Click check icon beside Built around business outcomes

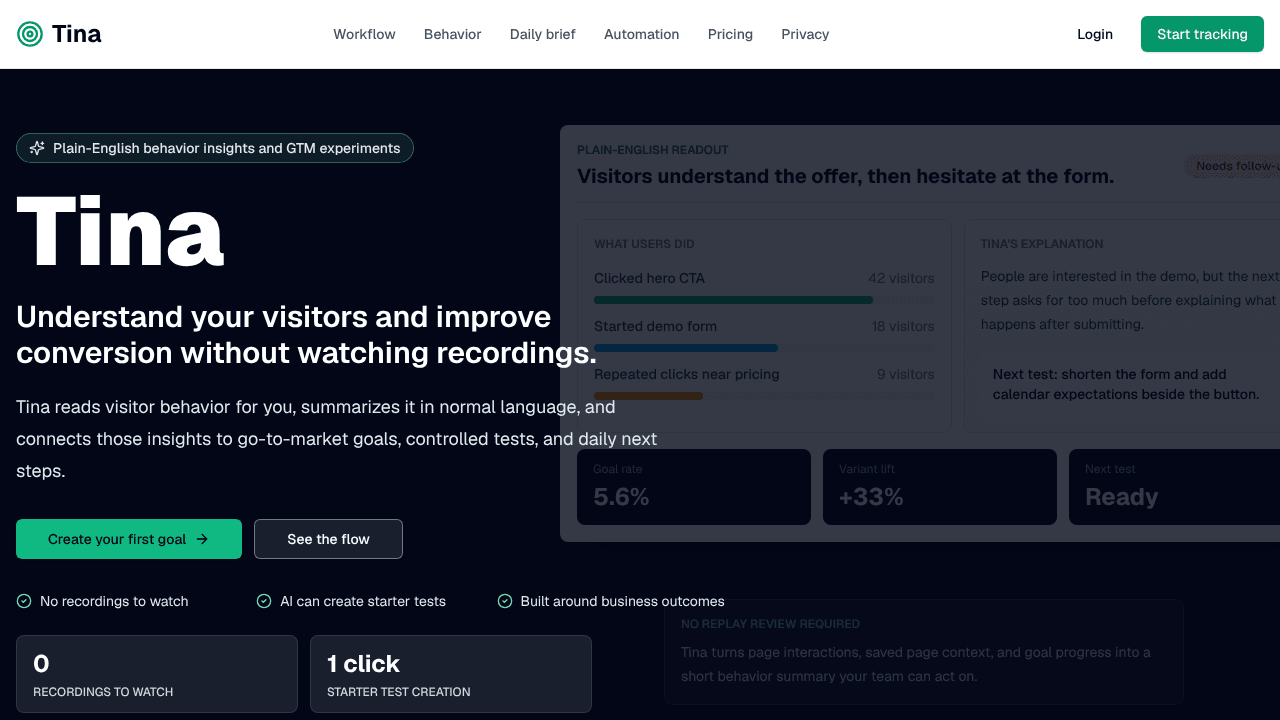tap(505, 601)
